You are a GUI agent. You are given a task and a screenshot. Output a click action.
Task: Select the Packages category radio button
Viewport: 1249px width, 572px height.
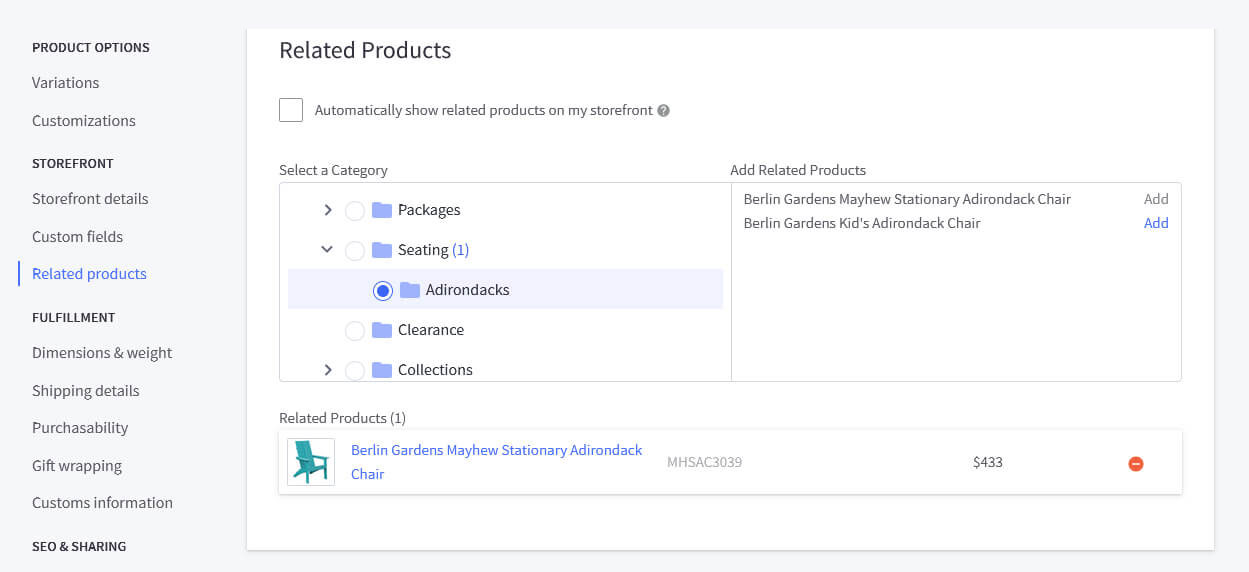(x=355, y=211)
